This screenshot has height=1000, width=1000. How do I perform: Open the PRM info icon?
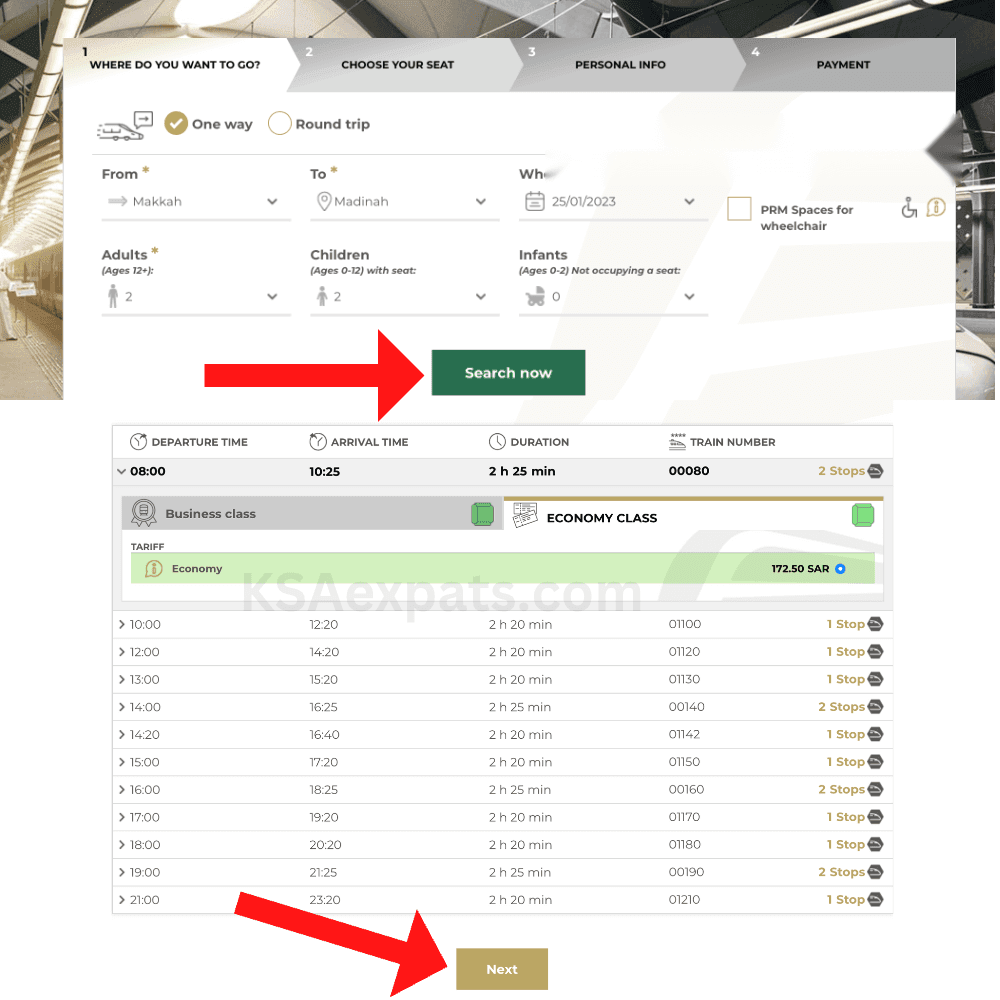[x=936, y=207]
